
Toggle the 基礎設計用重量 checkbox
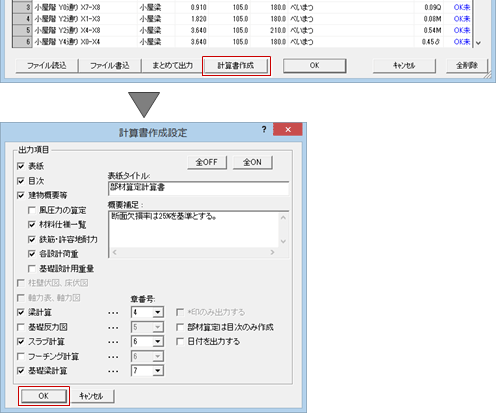click(32, 269)
